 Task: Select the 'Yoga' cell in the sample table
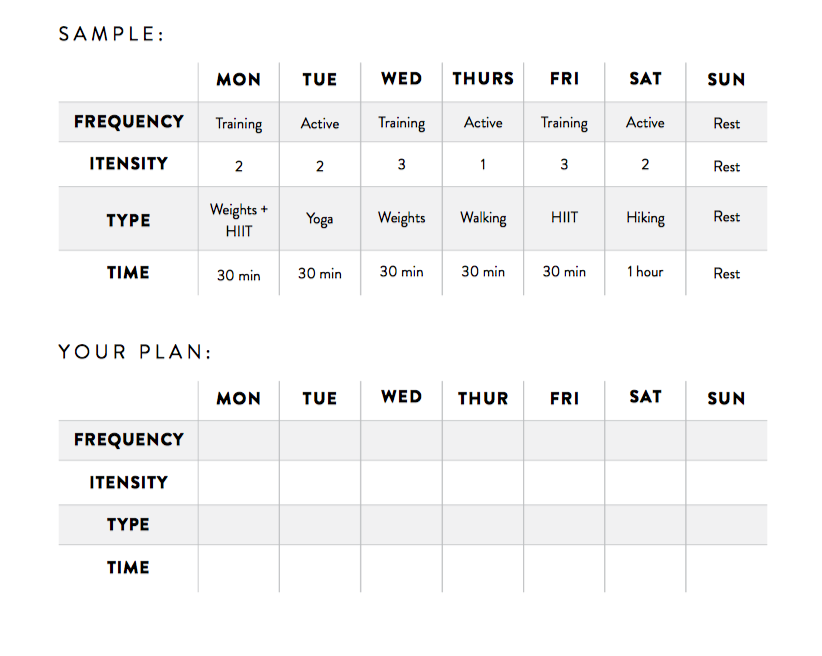pyautogui.click(x=320, y=219)
